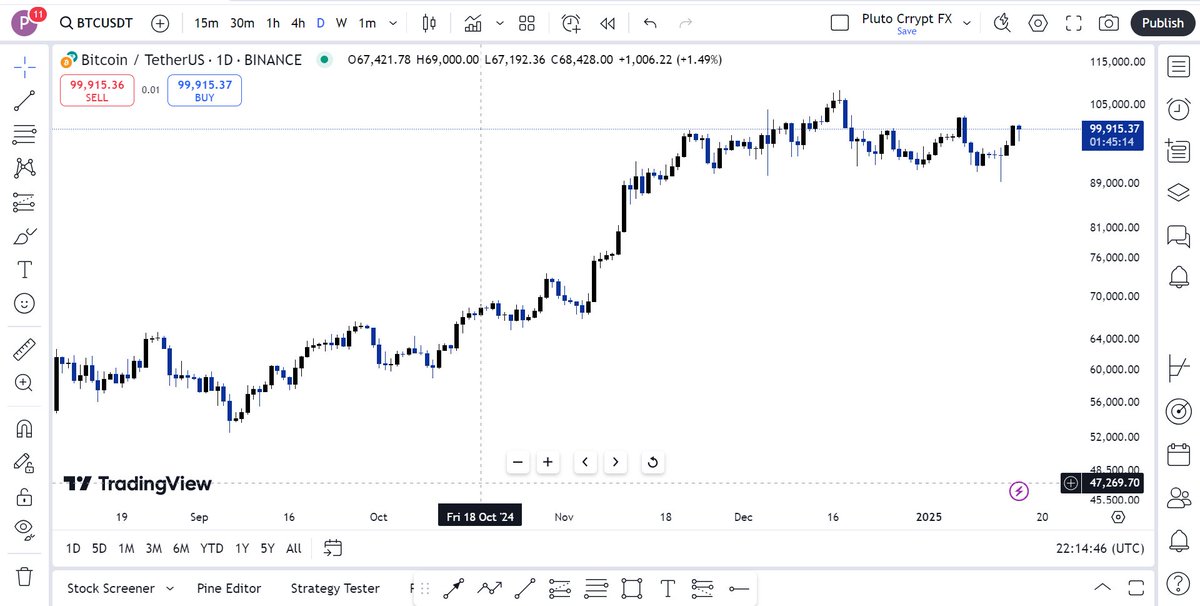Open the XABCD patterns tool
Viewport: 1200px width, 606px height.
pos(25,168)
